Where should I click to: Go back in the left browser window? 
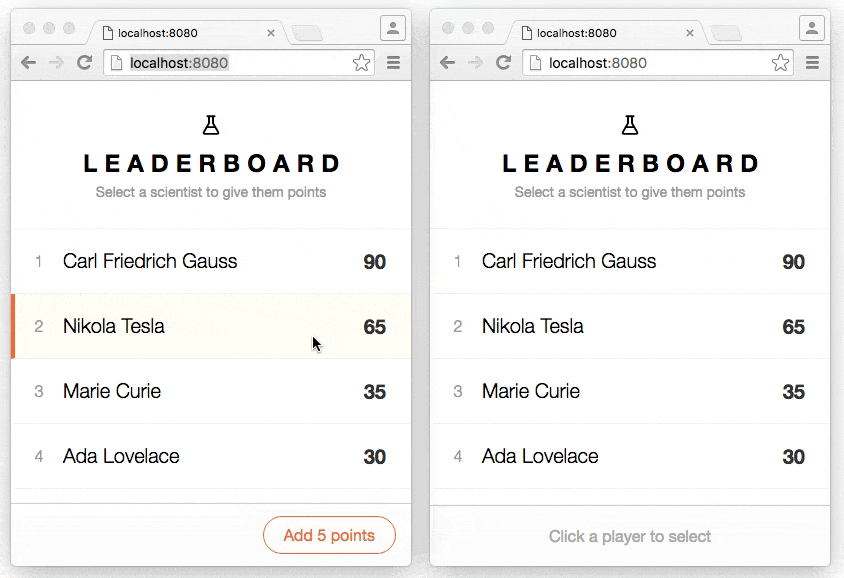(x=29, y=62)
